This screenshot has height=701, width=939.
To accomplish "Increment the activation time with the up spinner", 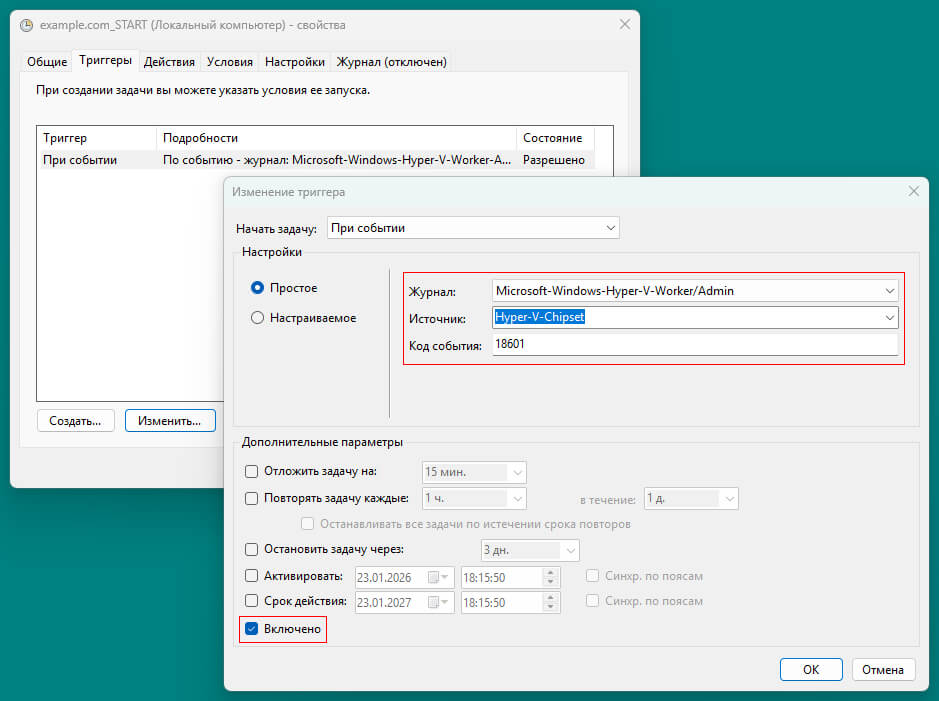I will [x=552, y=572].
